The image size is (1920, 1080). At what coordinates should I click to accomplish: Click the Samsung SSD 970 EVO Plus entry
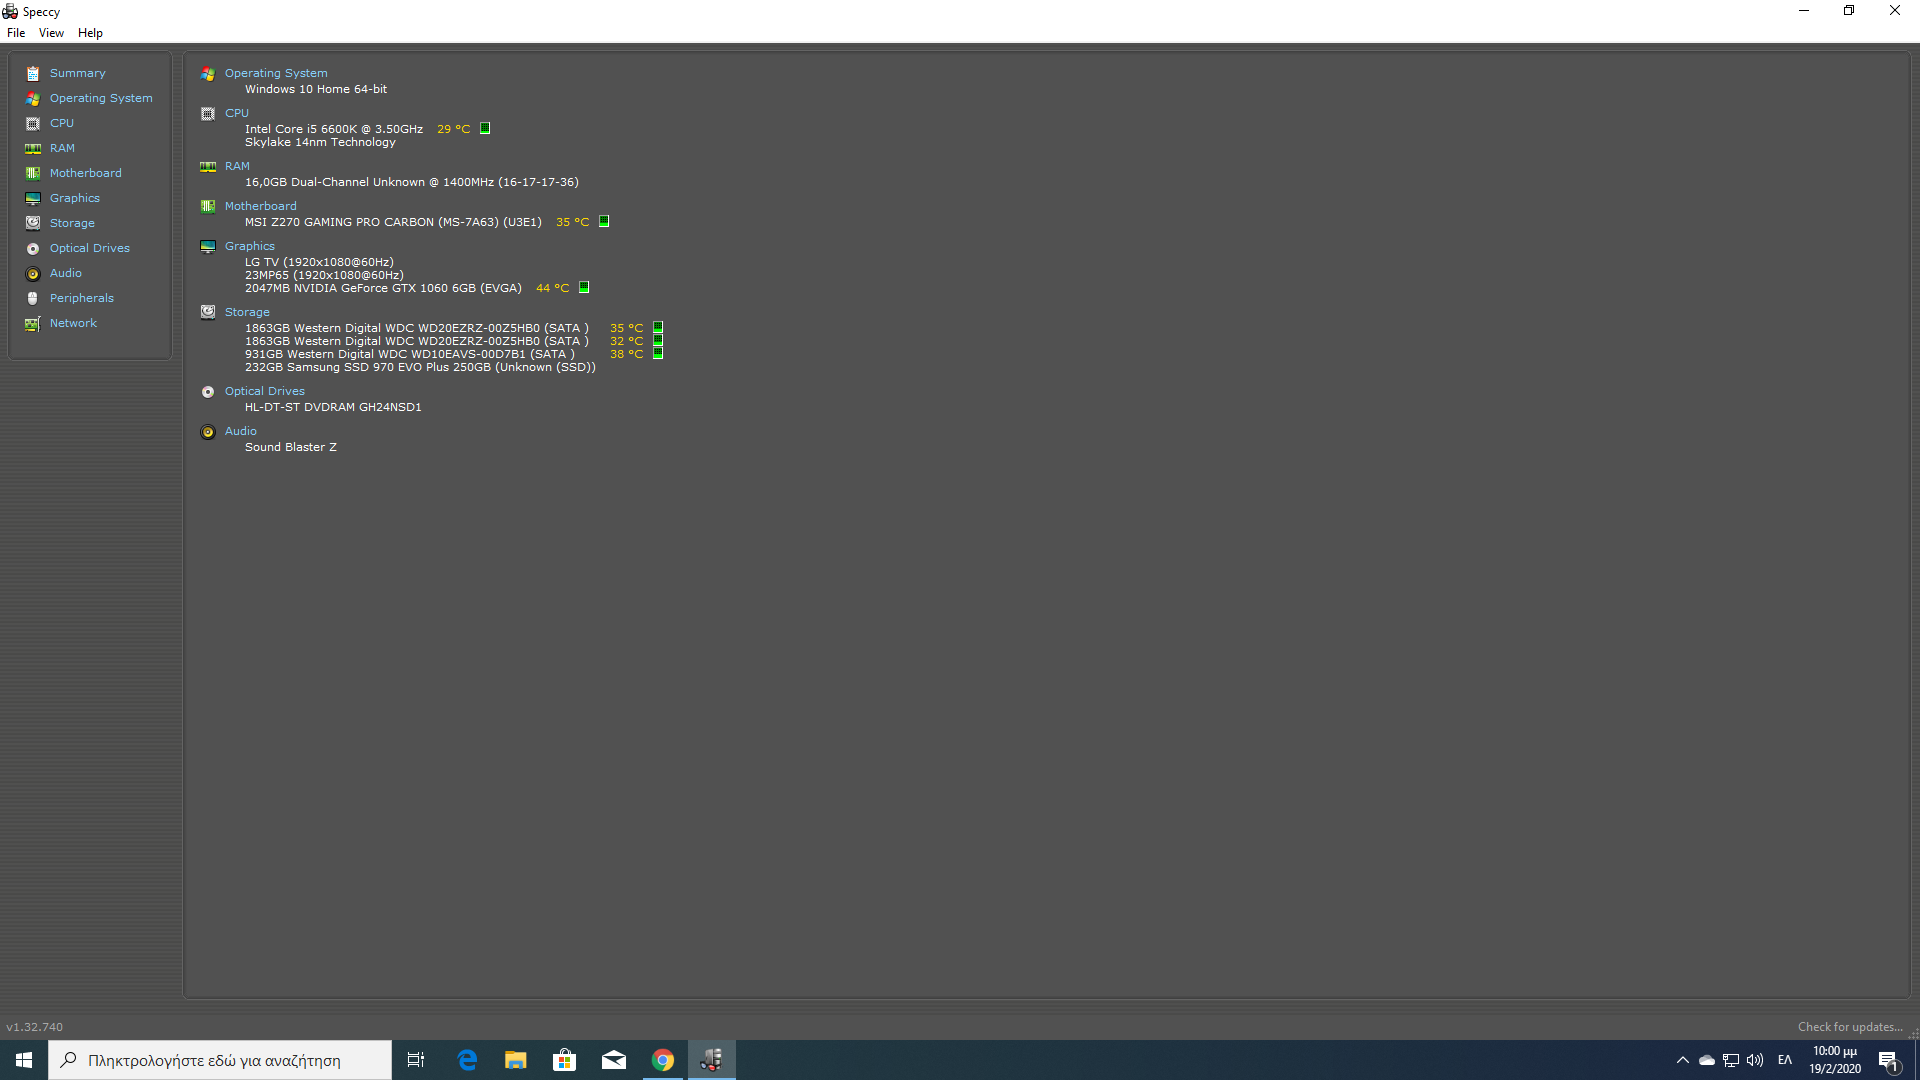tap(420, 368)
